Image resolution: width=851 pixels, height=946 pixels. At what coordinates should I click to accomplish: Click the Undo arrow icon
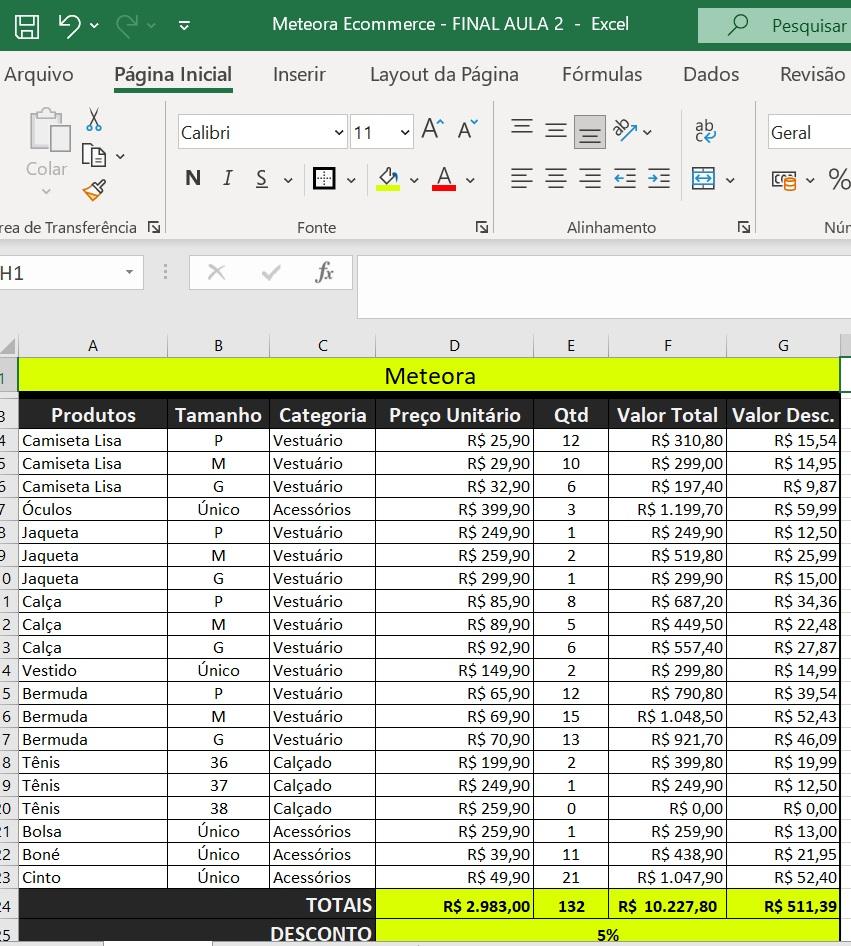(69, 25)
